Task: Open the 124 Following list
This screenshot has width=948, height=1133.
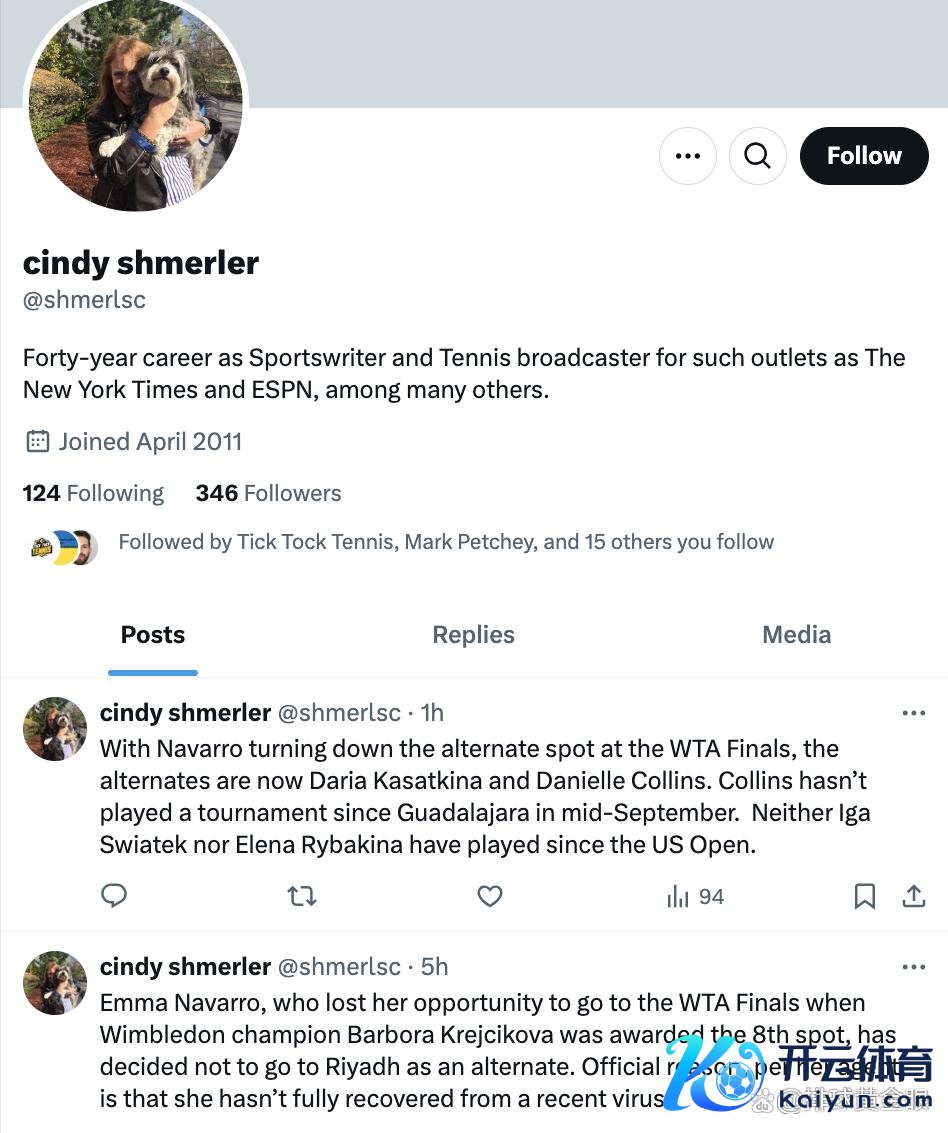Action: click(93, 493)
